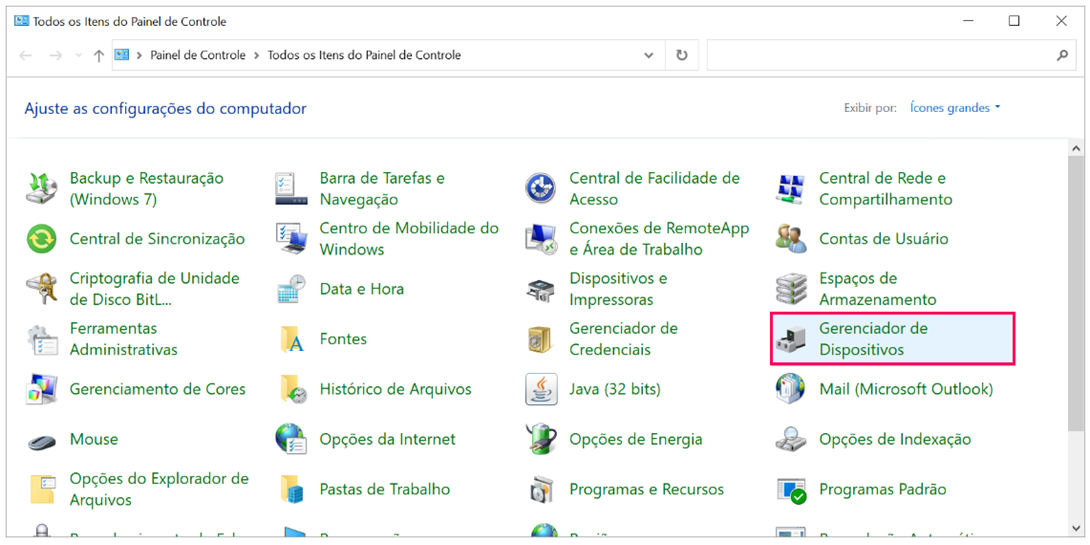
Task: Open the Data e Hora calendar icon
Action: pos(291,289)
